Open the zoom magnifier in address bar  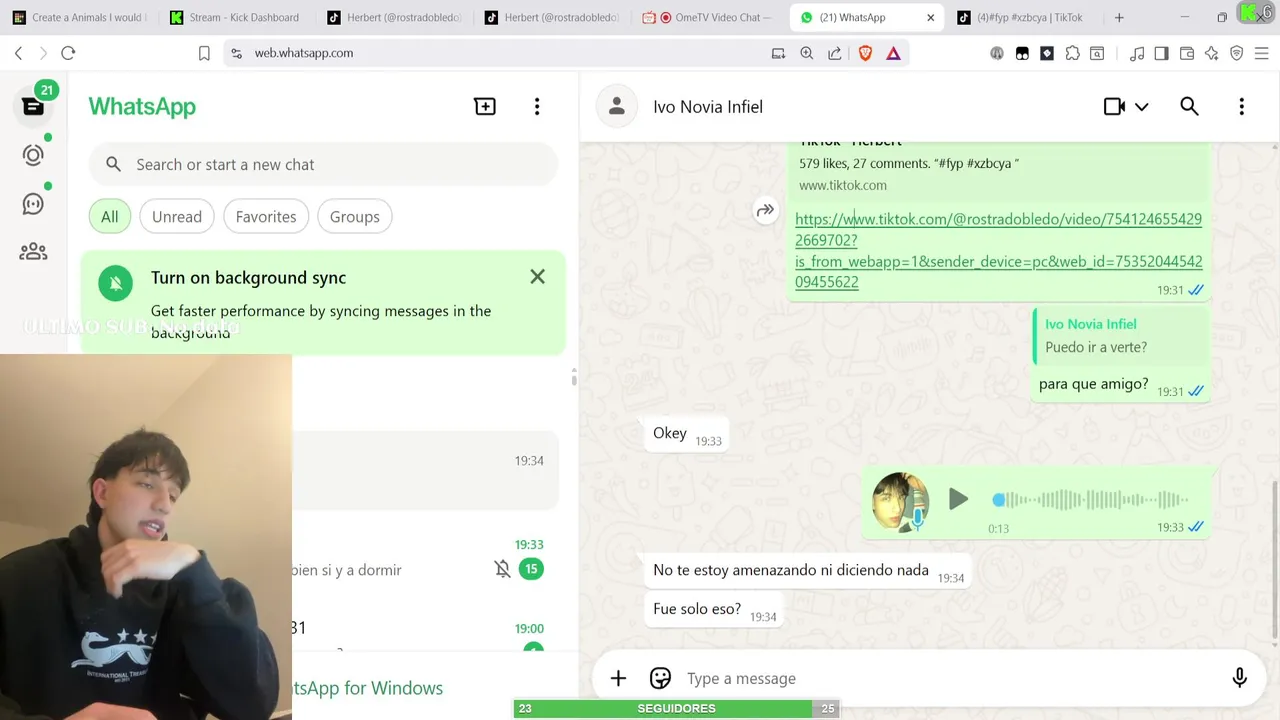[x=806, y=53]
